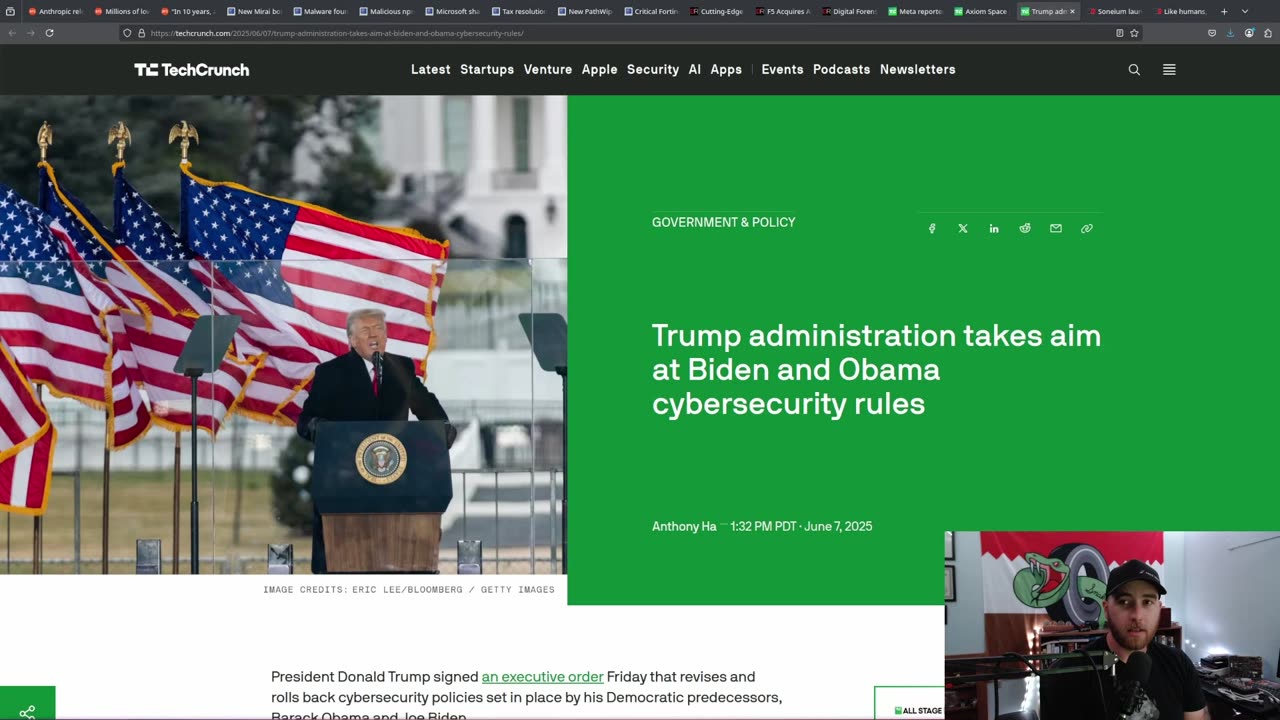
Task: Reload the page in the browser
Action: pos(49,33)
